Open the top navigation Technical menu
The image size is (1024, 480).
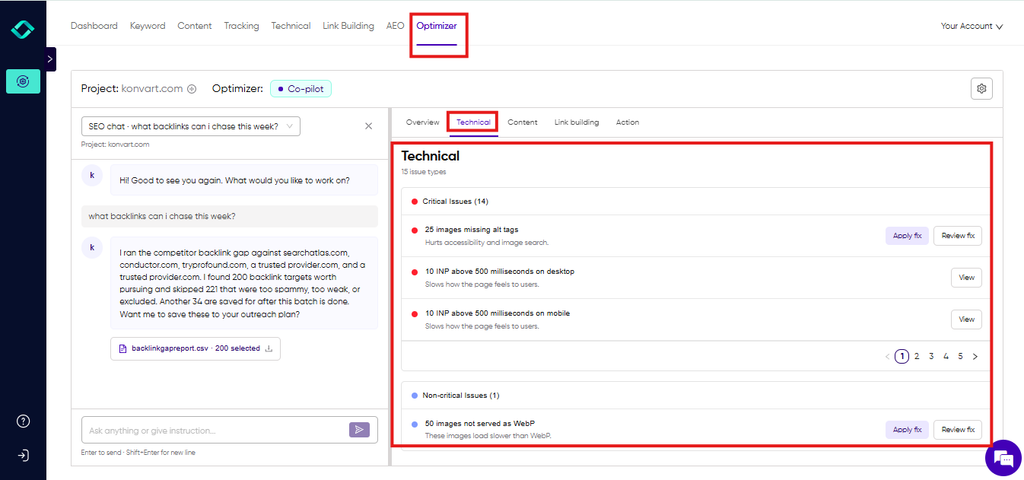[291, 26]
